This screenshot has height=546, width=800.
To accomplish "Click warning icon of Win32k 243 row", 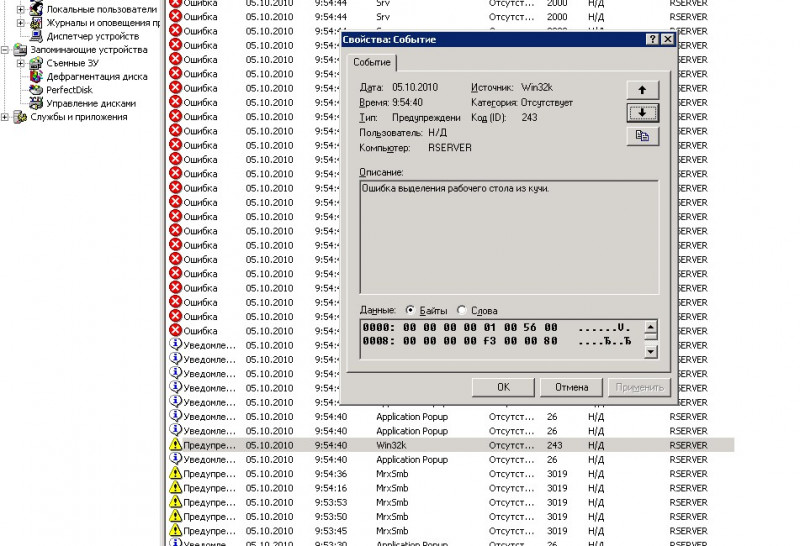I will pos(176,444).
